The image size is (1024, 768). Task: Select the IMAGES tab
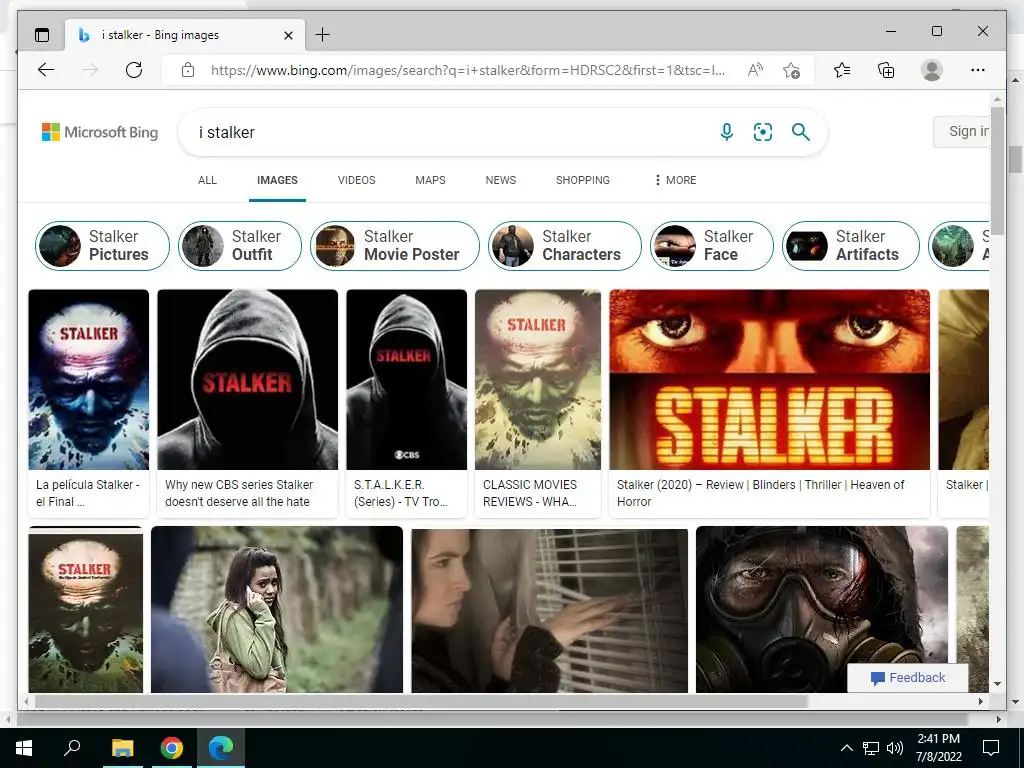tap(277, 180)
